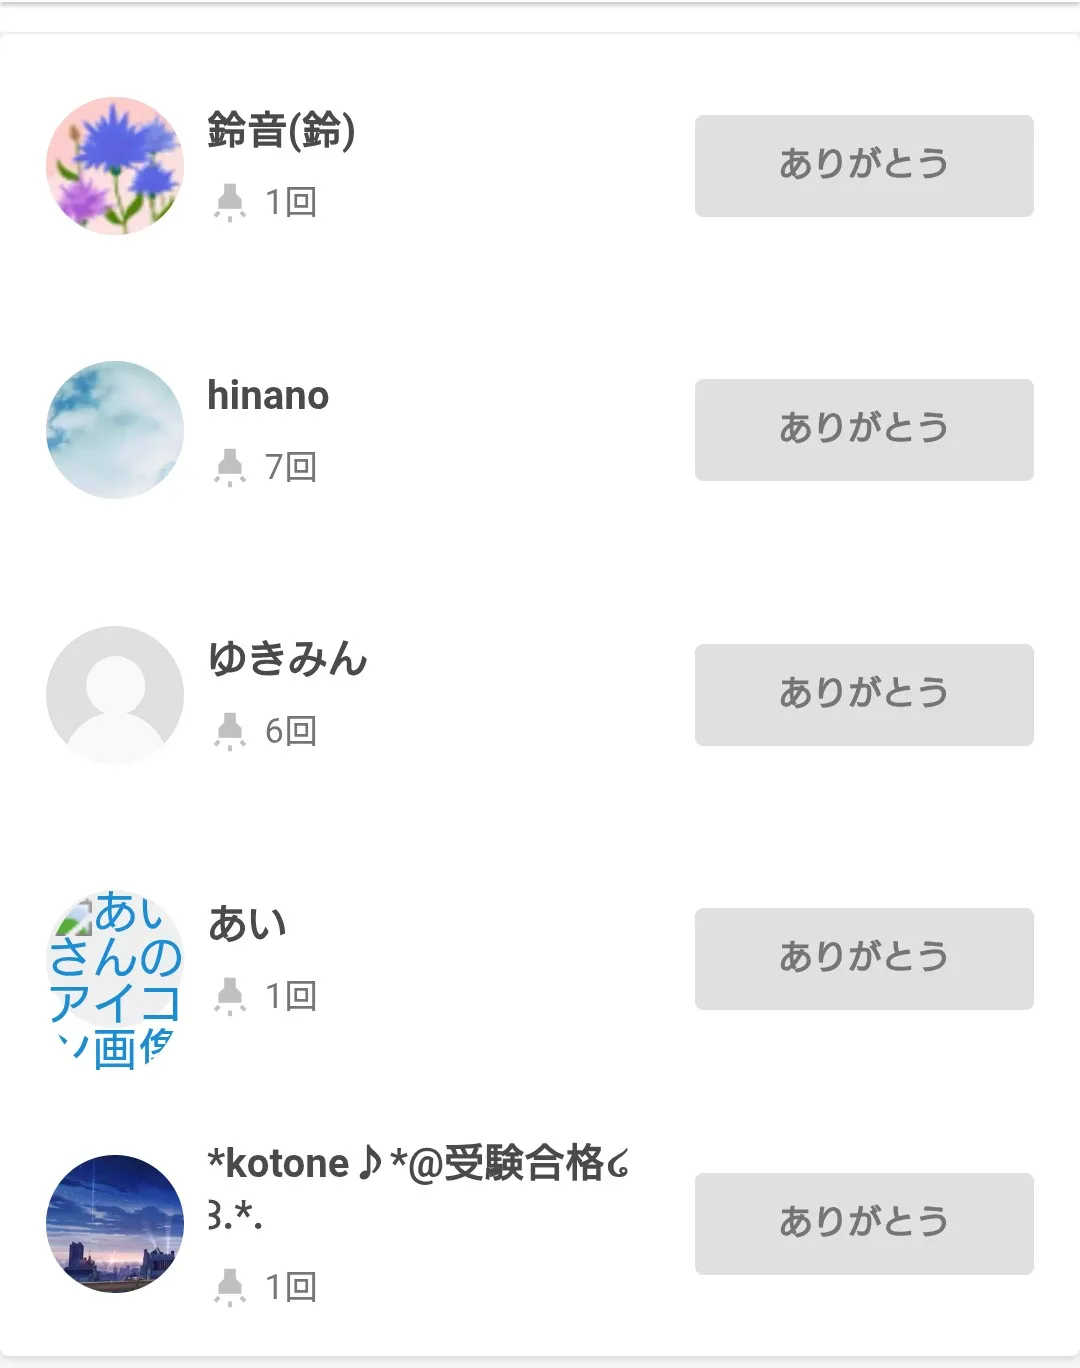Tap the ありがとう button for ゆきみん
This screenshot has height=1368, width=1080.
pyautogui.click(x=864, y=695)
